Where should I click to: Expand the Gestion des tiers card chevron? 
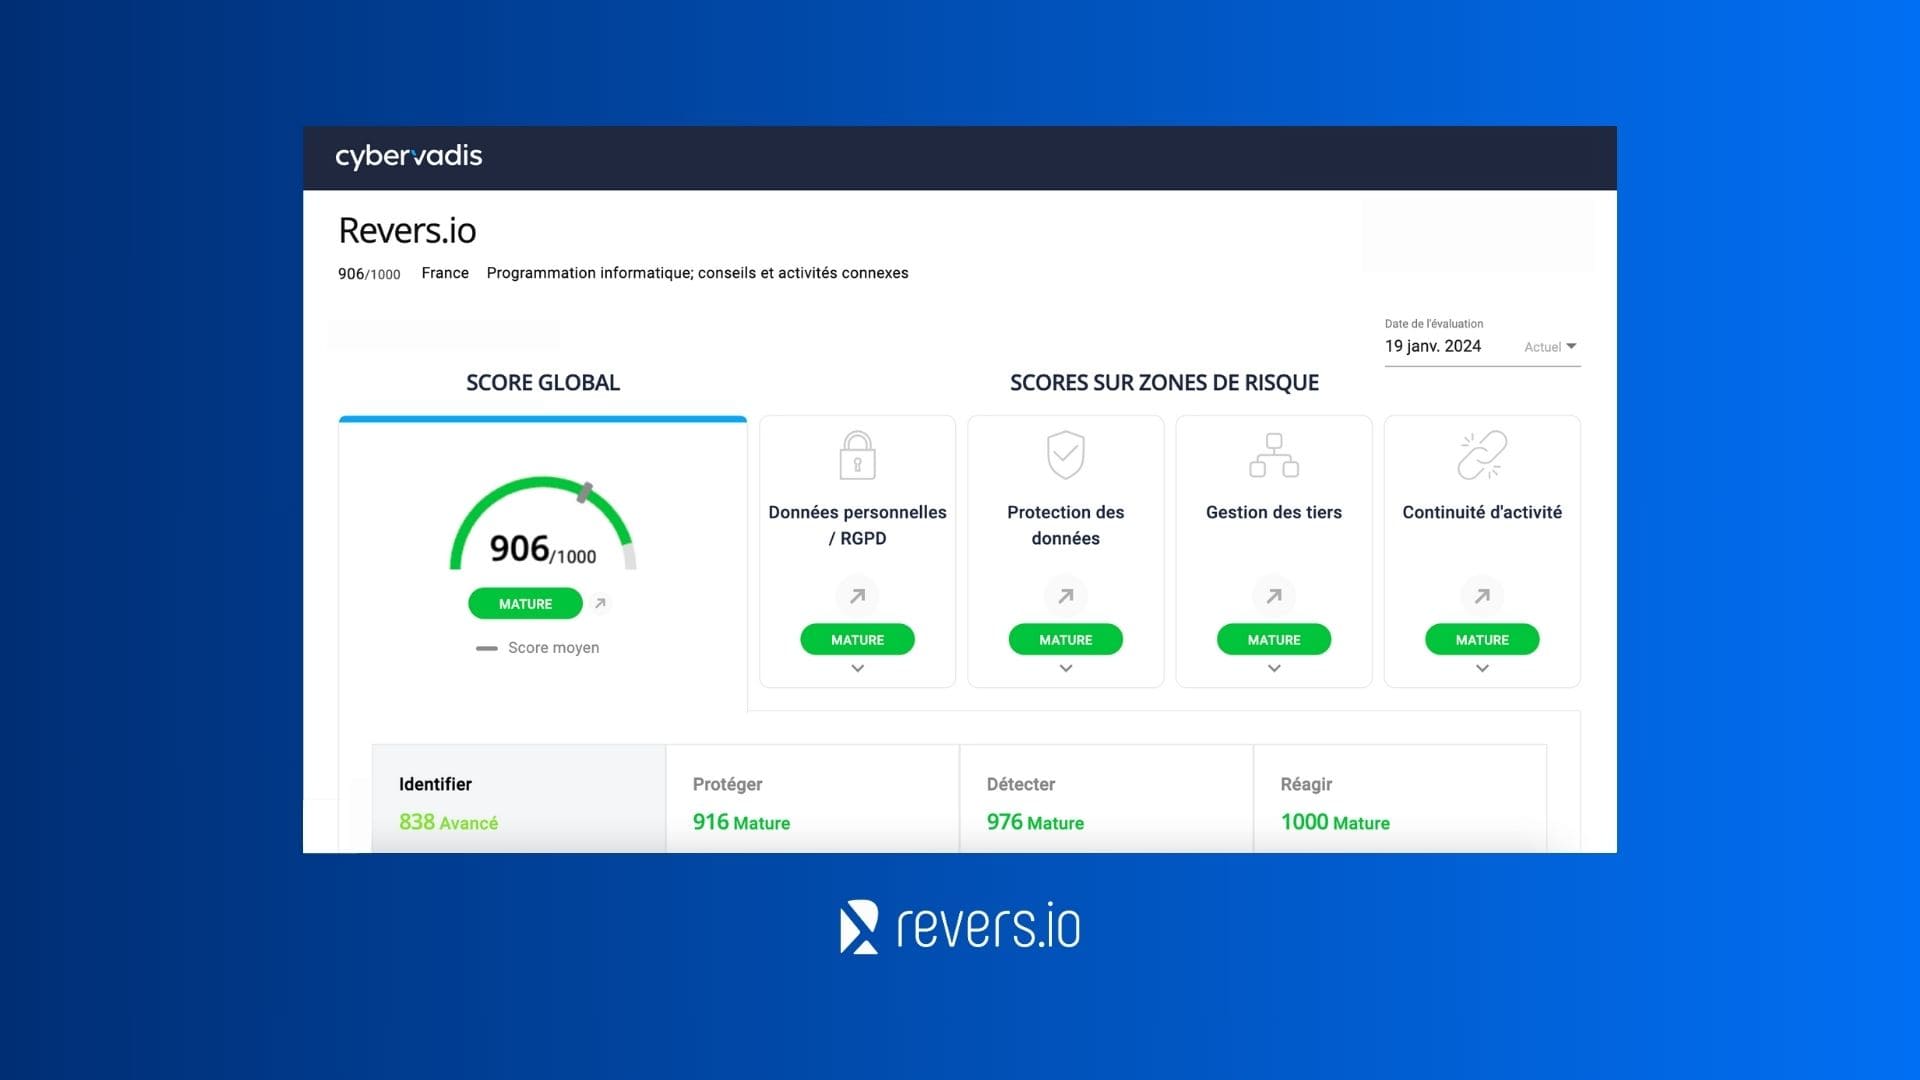(1273, 668)
